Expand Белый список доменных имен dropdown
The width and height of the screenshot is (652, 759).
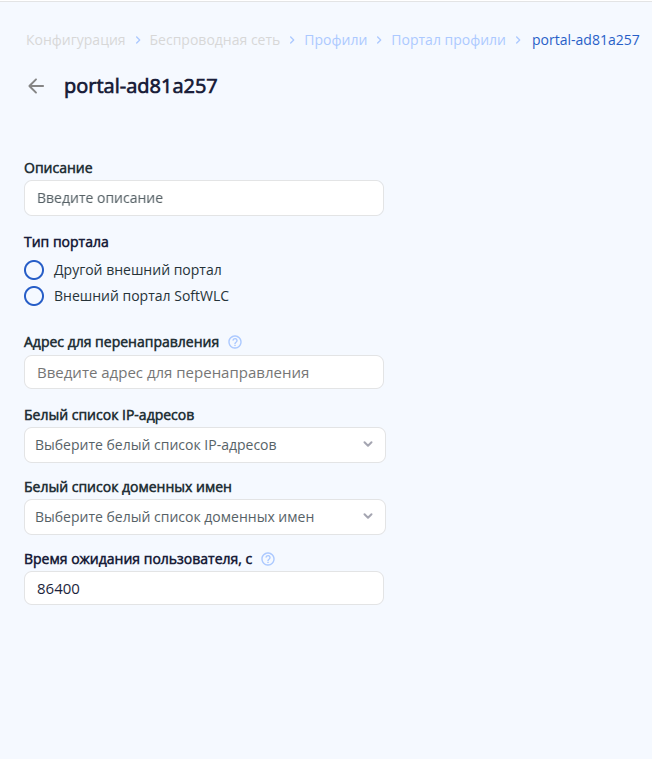[195, 517]
